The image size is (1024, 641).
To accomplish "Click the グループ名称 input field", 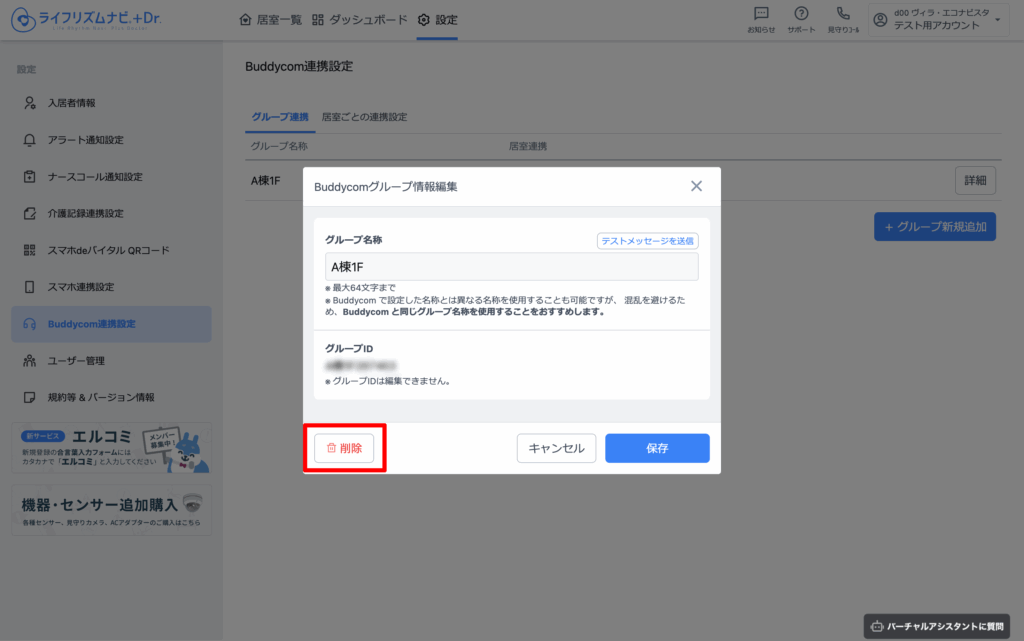I will (511, 267).
